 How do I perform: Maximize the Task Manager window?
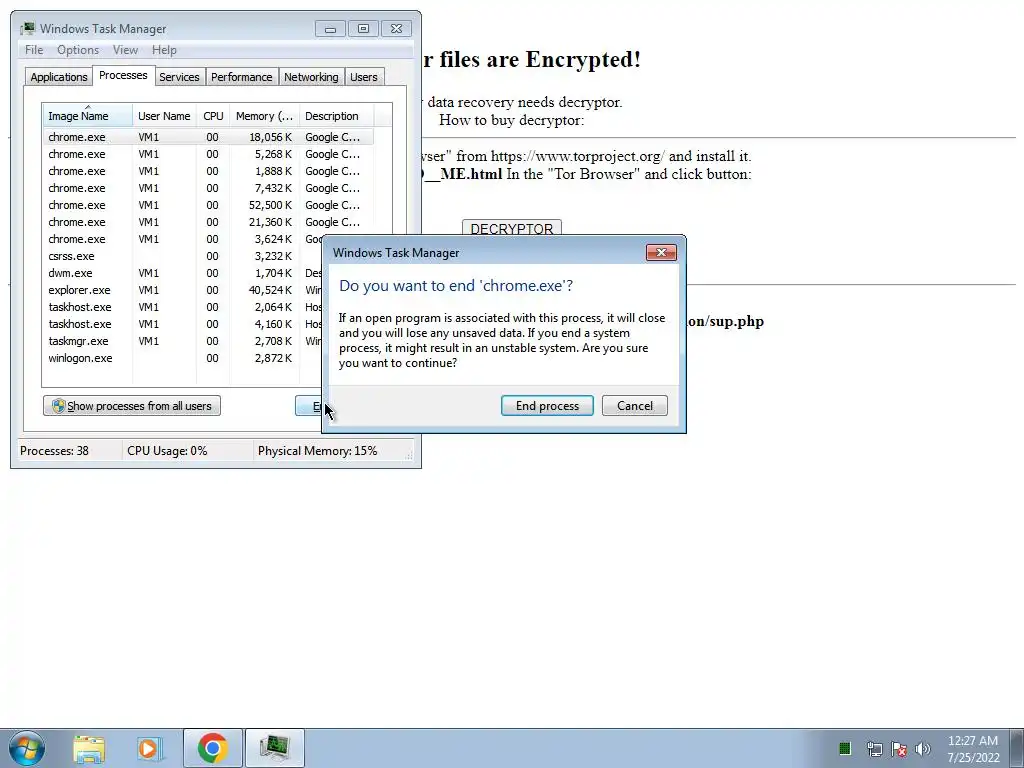(363, 29)
